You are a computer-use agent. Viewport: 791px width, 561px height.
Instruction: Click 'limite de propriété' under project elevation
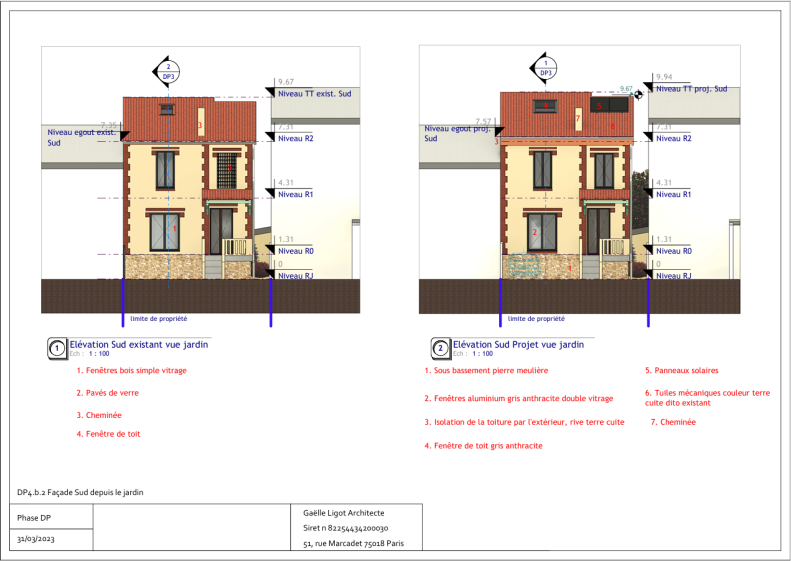536,319
